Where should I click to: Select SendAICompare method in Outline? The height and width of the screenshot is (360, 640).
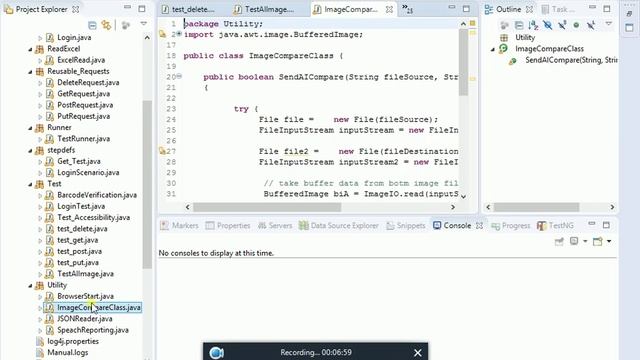570,60
